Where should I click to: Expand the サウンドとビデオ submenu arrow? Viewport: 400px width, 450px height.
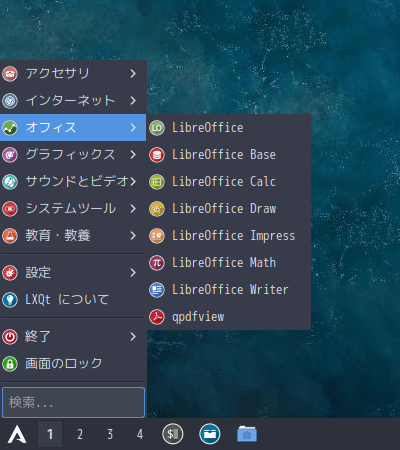133,181
